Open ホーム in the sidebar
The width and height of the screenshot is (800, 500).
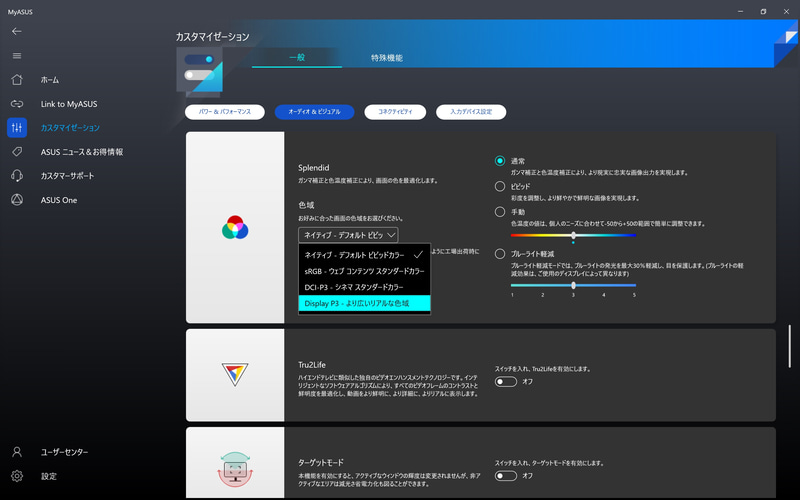(49, 80)
